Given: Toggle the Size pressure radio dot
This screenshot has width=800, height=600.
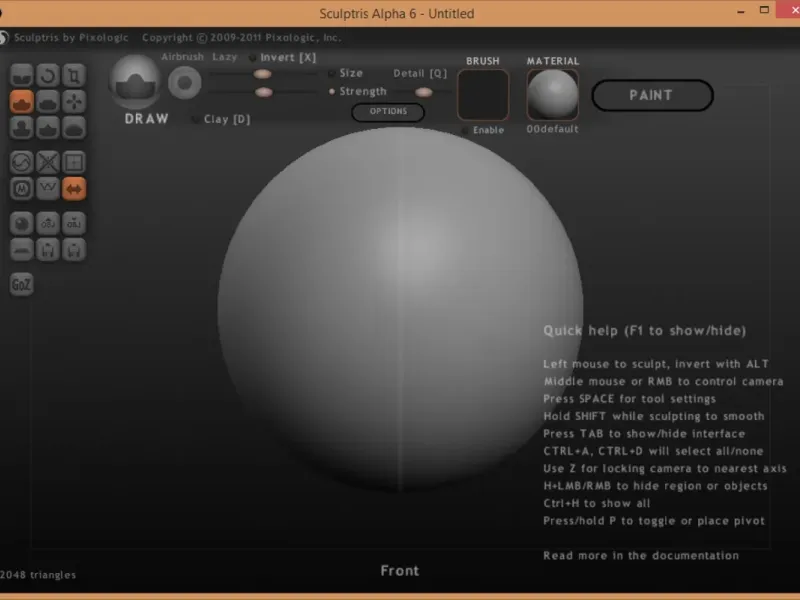Looking at the screenshot, I should pyautogui.click(x=332, y=73).
